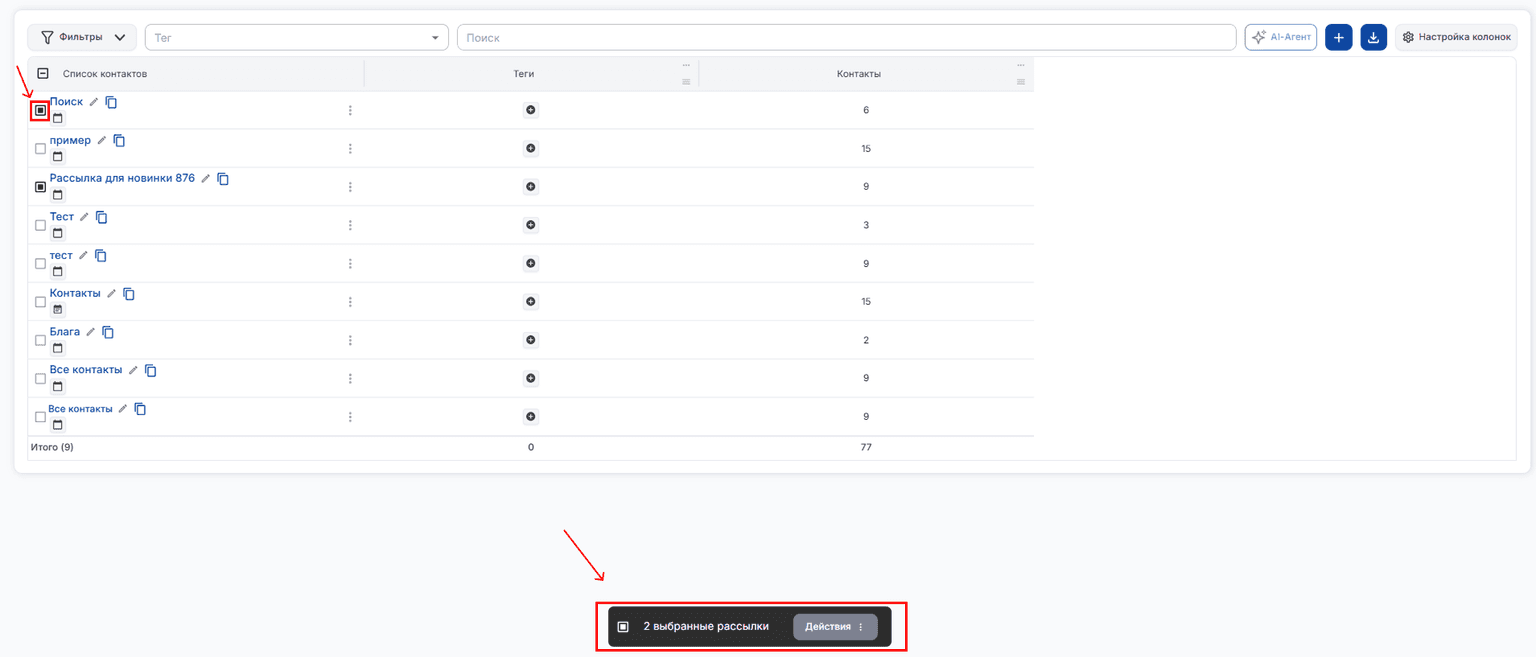Check the Контакты list row checkbox
Viewport: 1536px width, 657px height.
[40, 302]
